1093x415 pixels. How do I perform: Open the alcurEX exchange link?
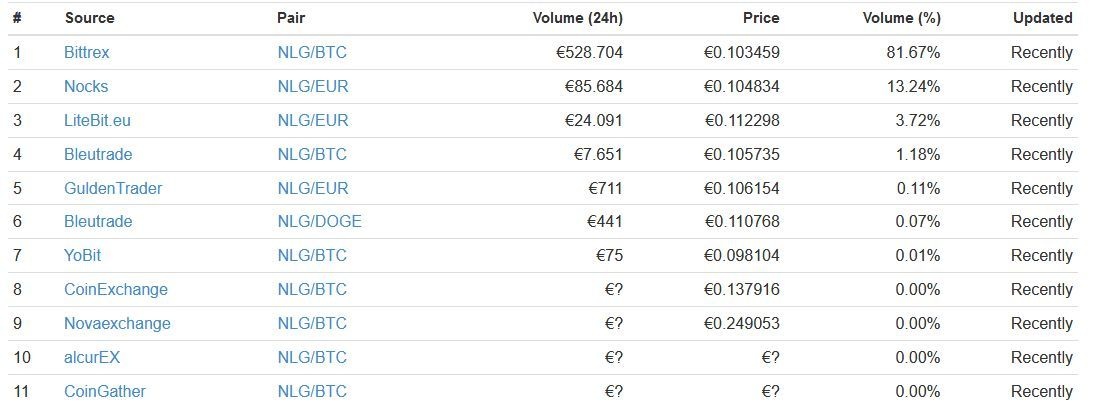(x=92, y=357)
